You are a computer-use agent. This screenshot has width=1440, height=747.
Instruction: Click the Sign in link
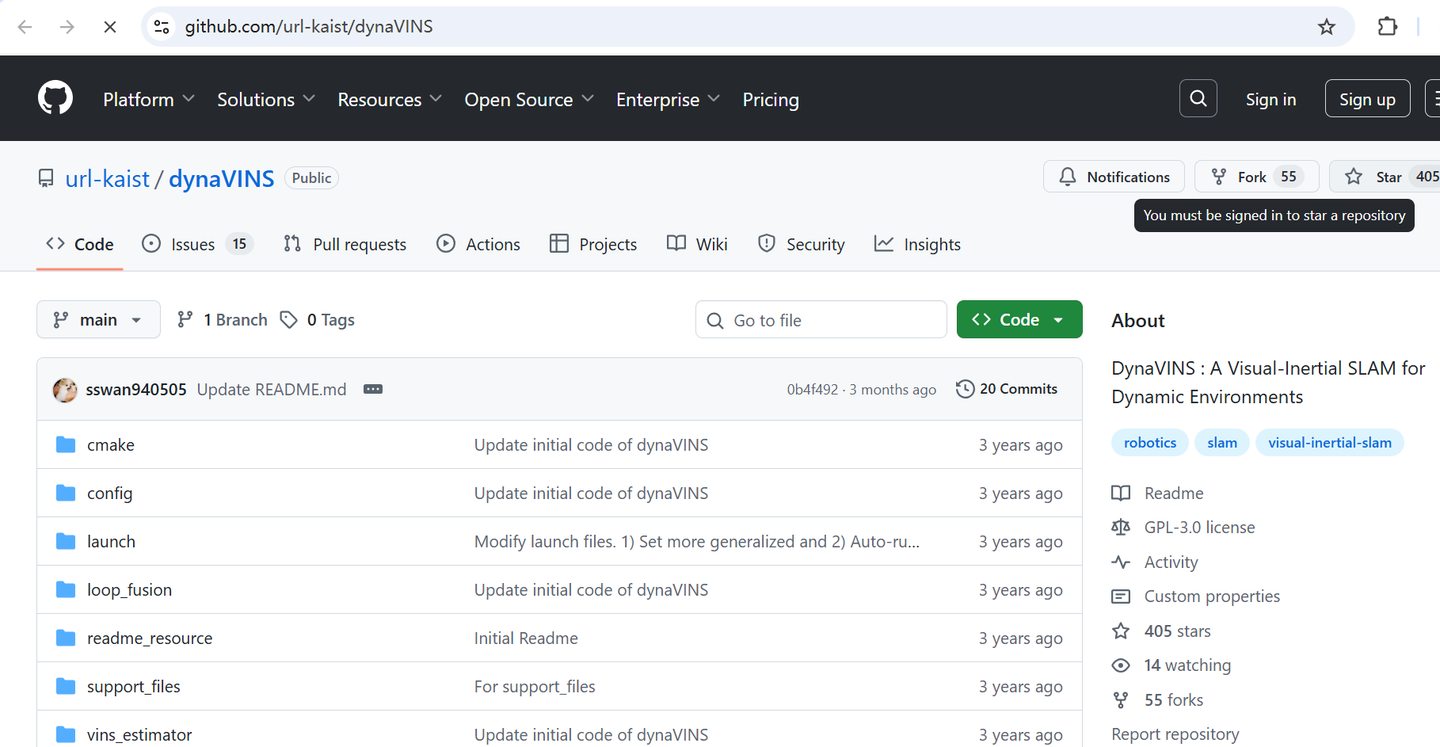coord(1270,99)
